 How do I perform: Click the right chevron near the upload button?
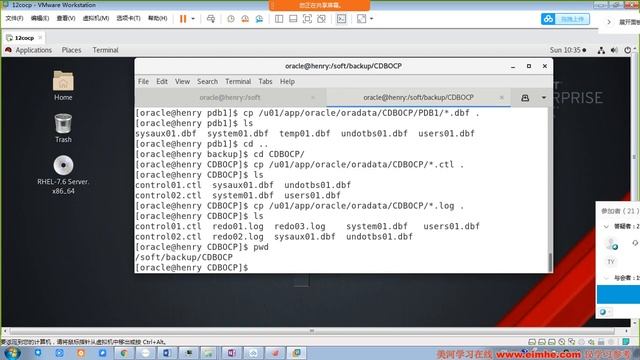609,22
